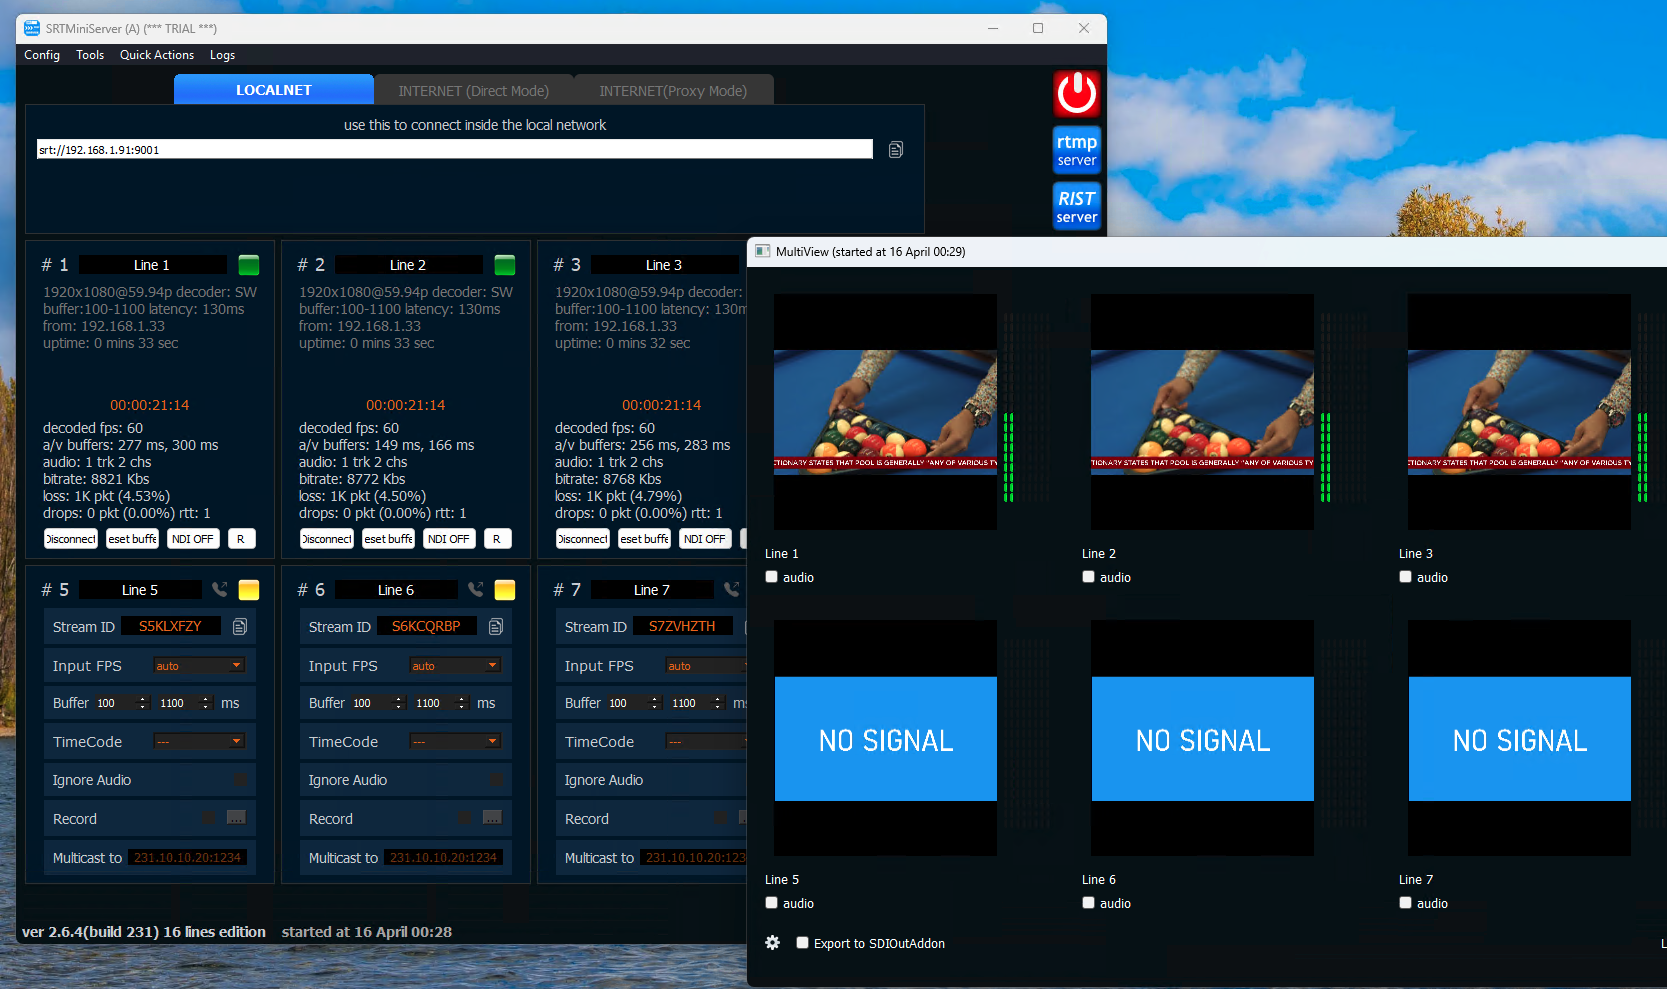Reset buffer on Line 1
The height and width of the screenshot is (989, 1667).
133,539
